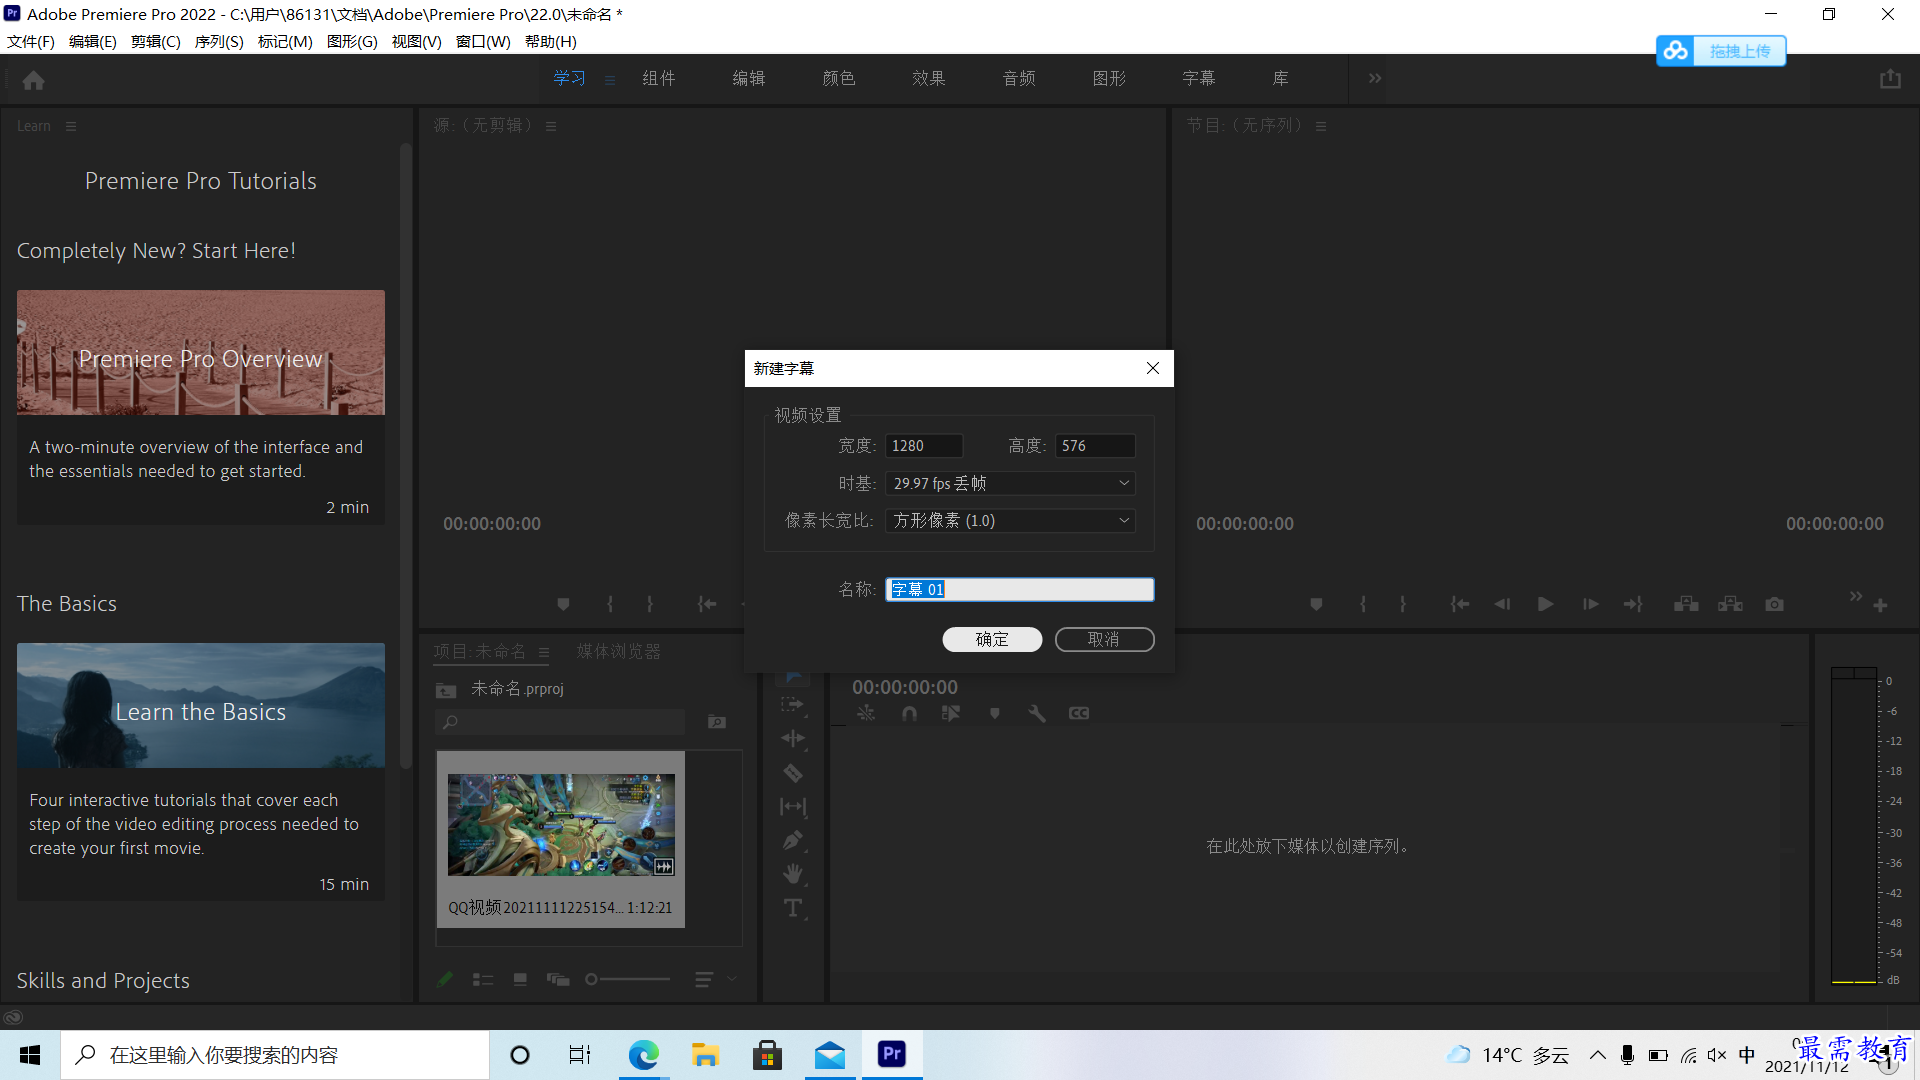This screenshot has height=1080, width=1920.
Task: Toggle project writable pencil icon
Action: (445, 979)
